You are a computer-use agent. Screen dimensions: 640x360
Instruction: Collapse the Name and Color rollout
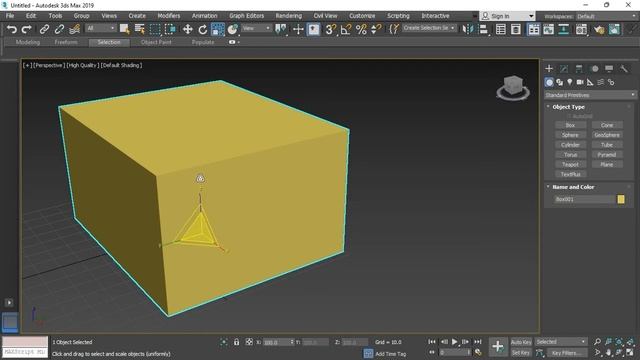[573, 187]
